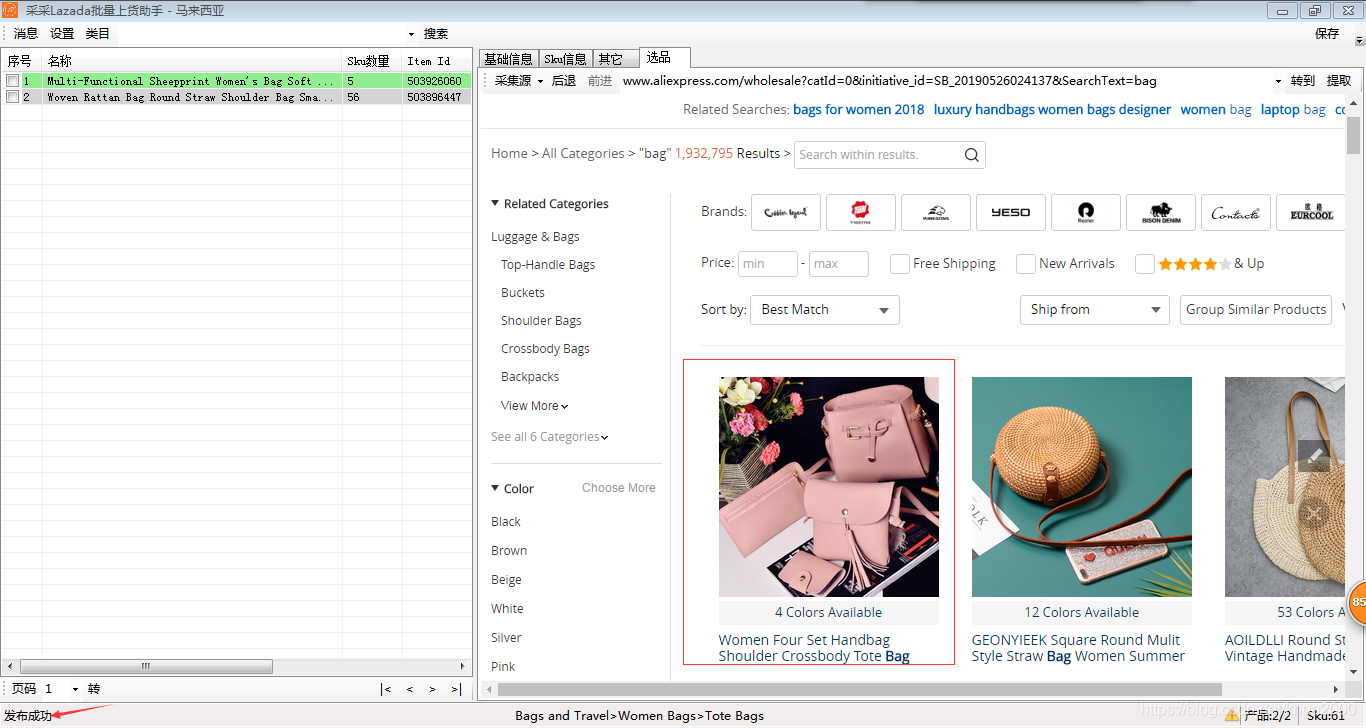Filter by color Black

click(x=506, y=522)
